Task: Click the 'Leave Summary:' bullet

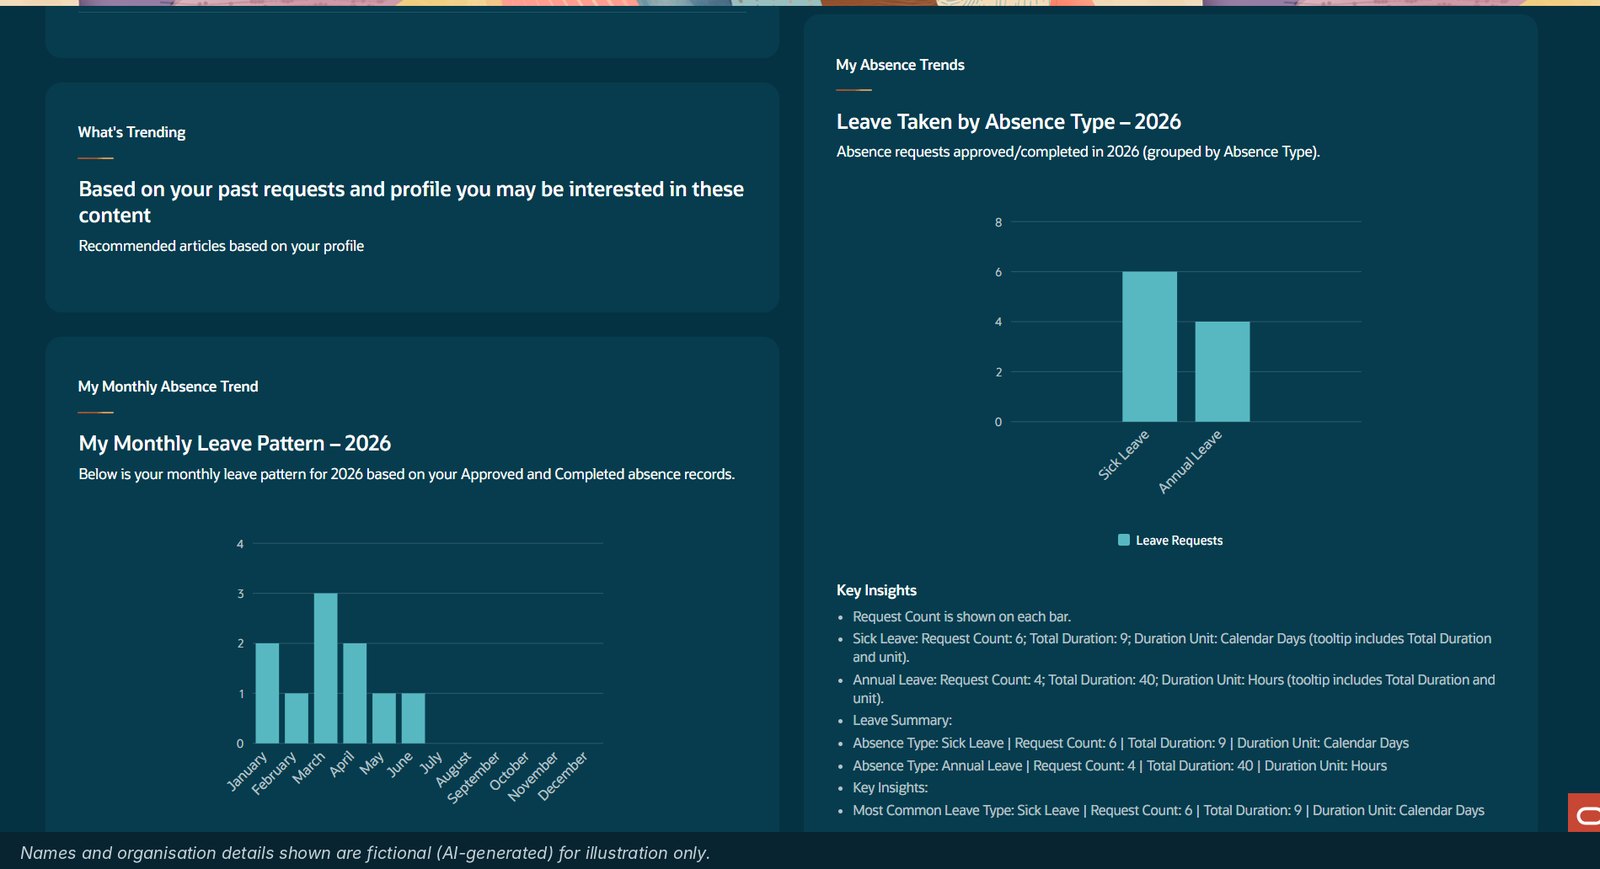Action: pos(902,720)
